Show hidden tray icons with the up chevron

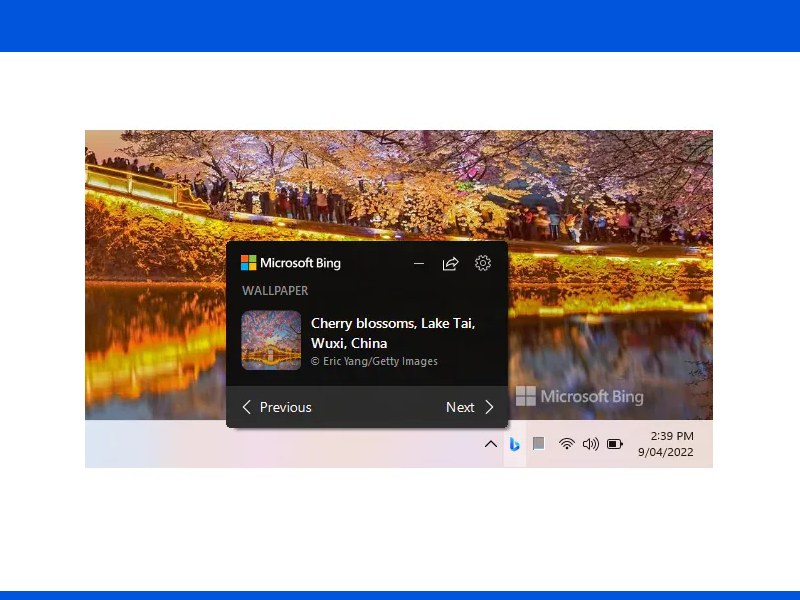[491, 444]
